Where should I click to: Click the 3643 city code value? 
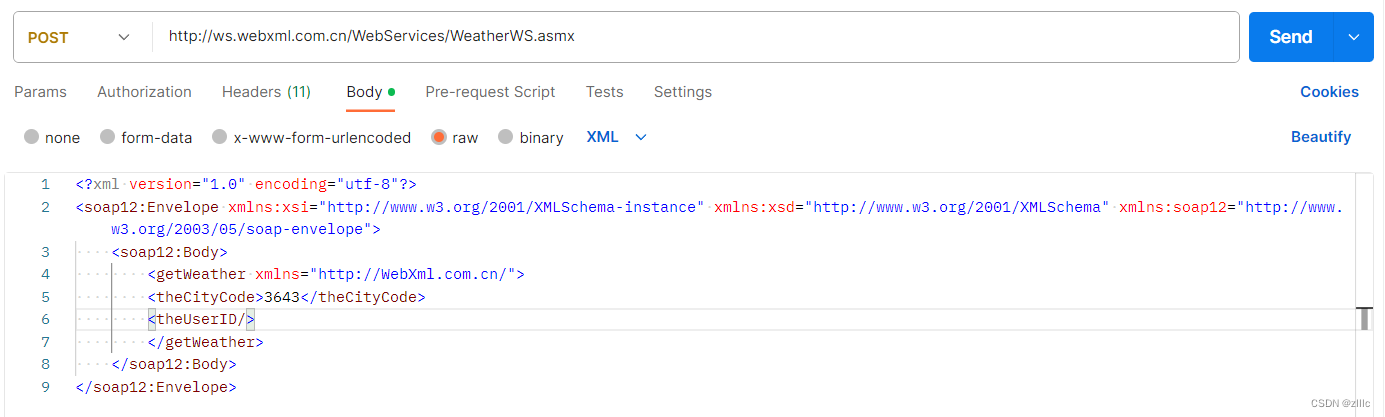281,297
